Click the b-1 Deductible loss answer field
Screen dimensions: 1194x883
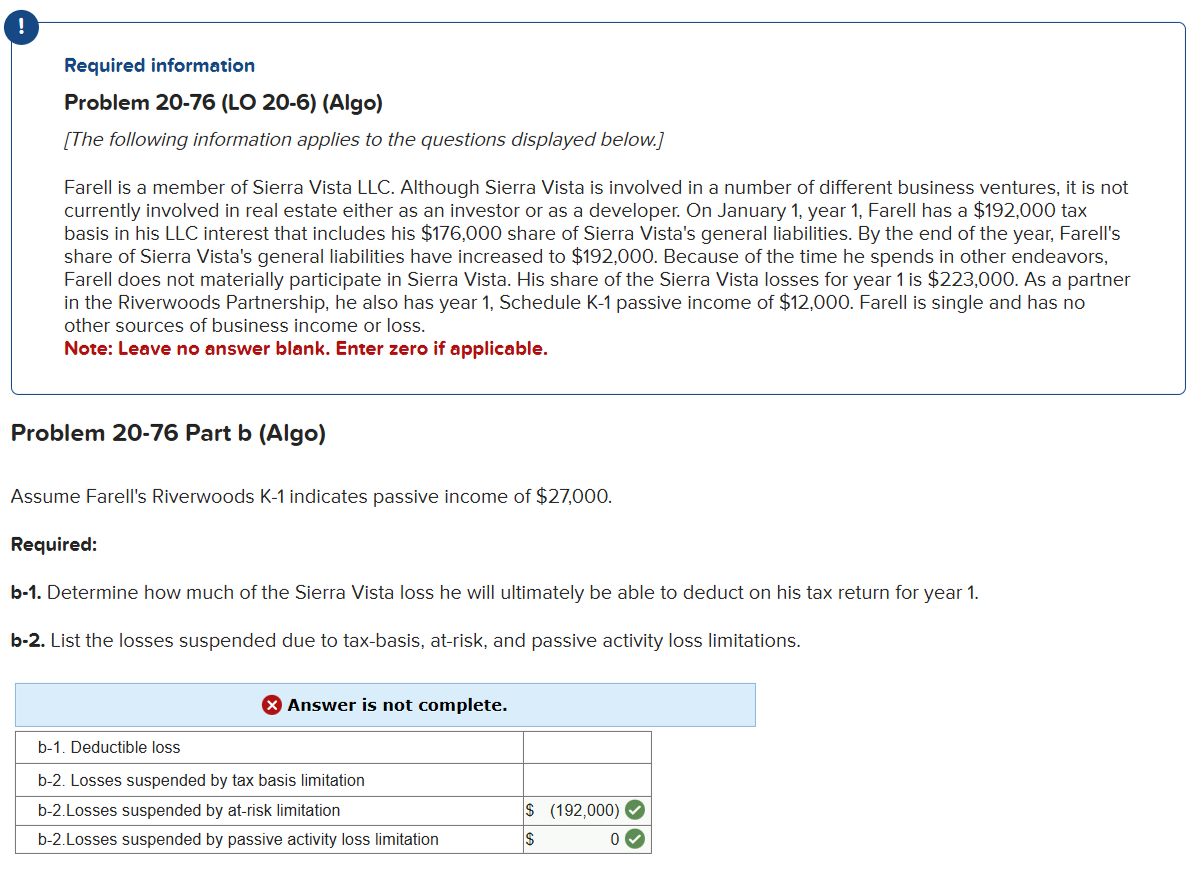tap(587, 748)
